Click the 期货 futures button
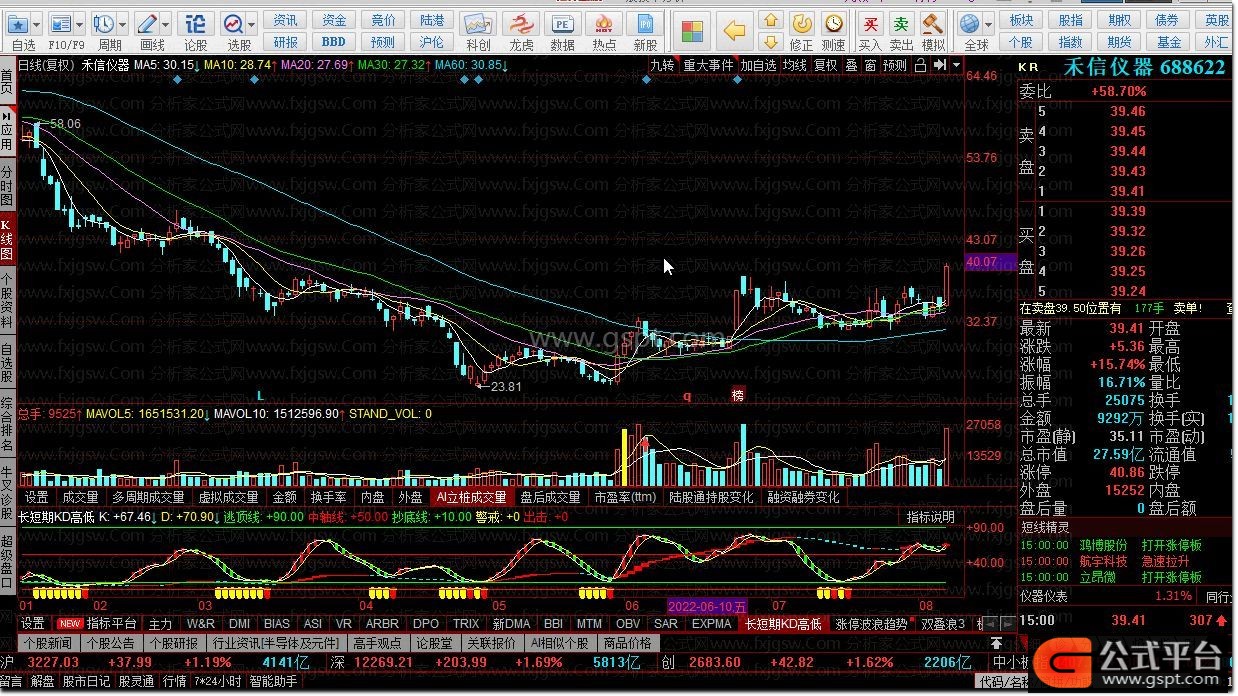The width and height of the screenshot is (1238, 696). [1120, 42]
